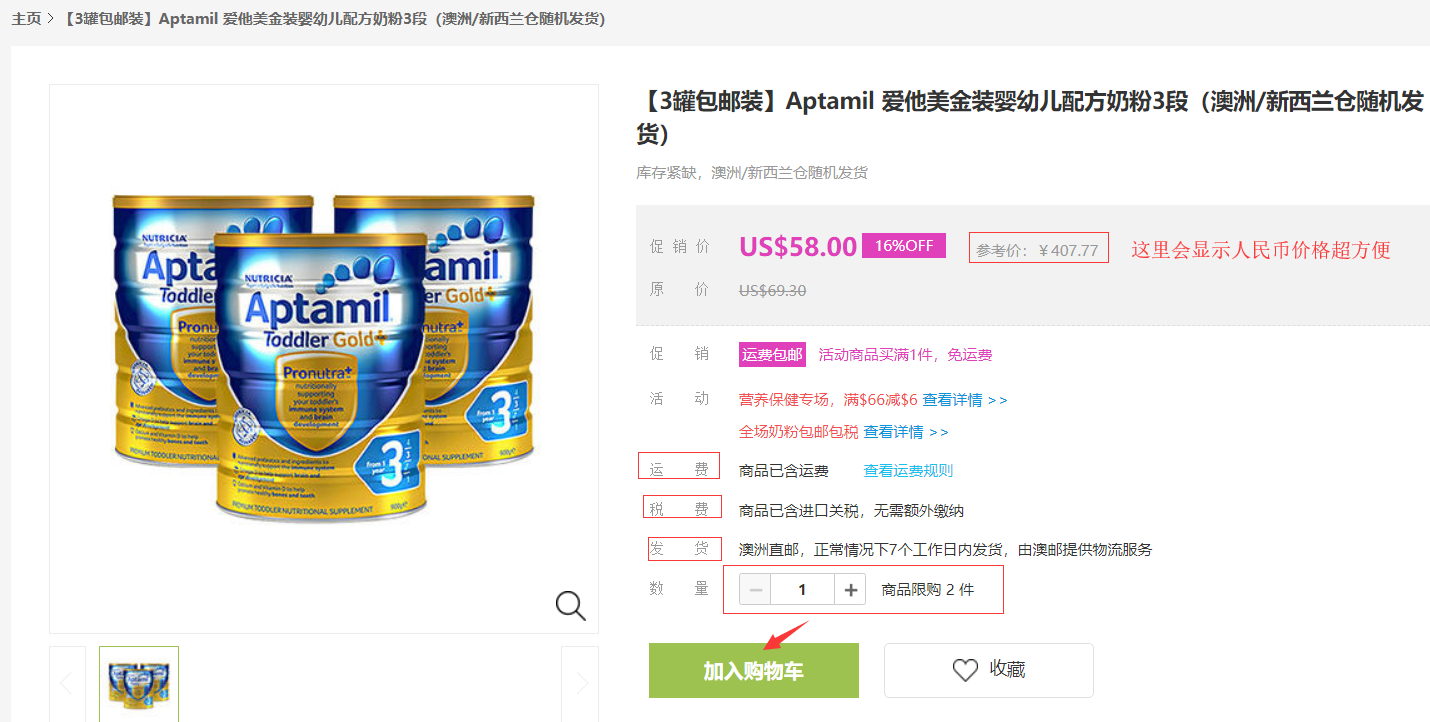Viewport: 1430px width, 722px height.
Task: Increase quantity with the plus button
Action: click(851, 590)
